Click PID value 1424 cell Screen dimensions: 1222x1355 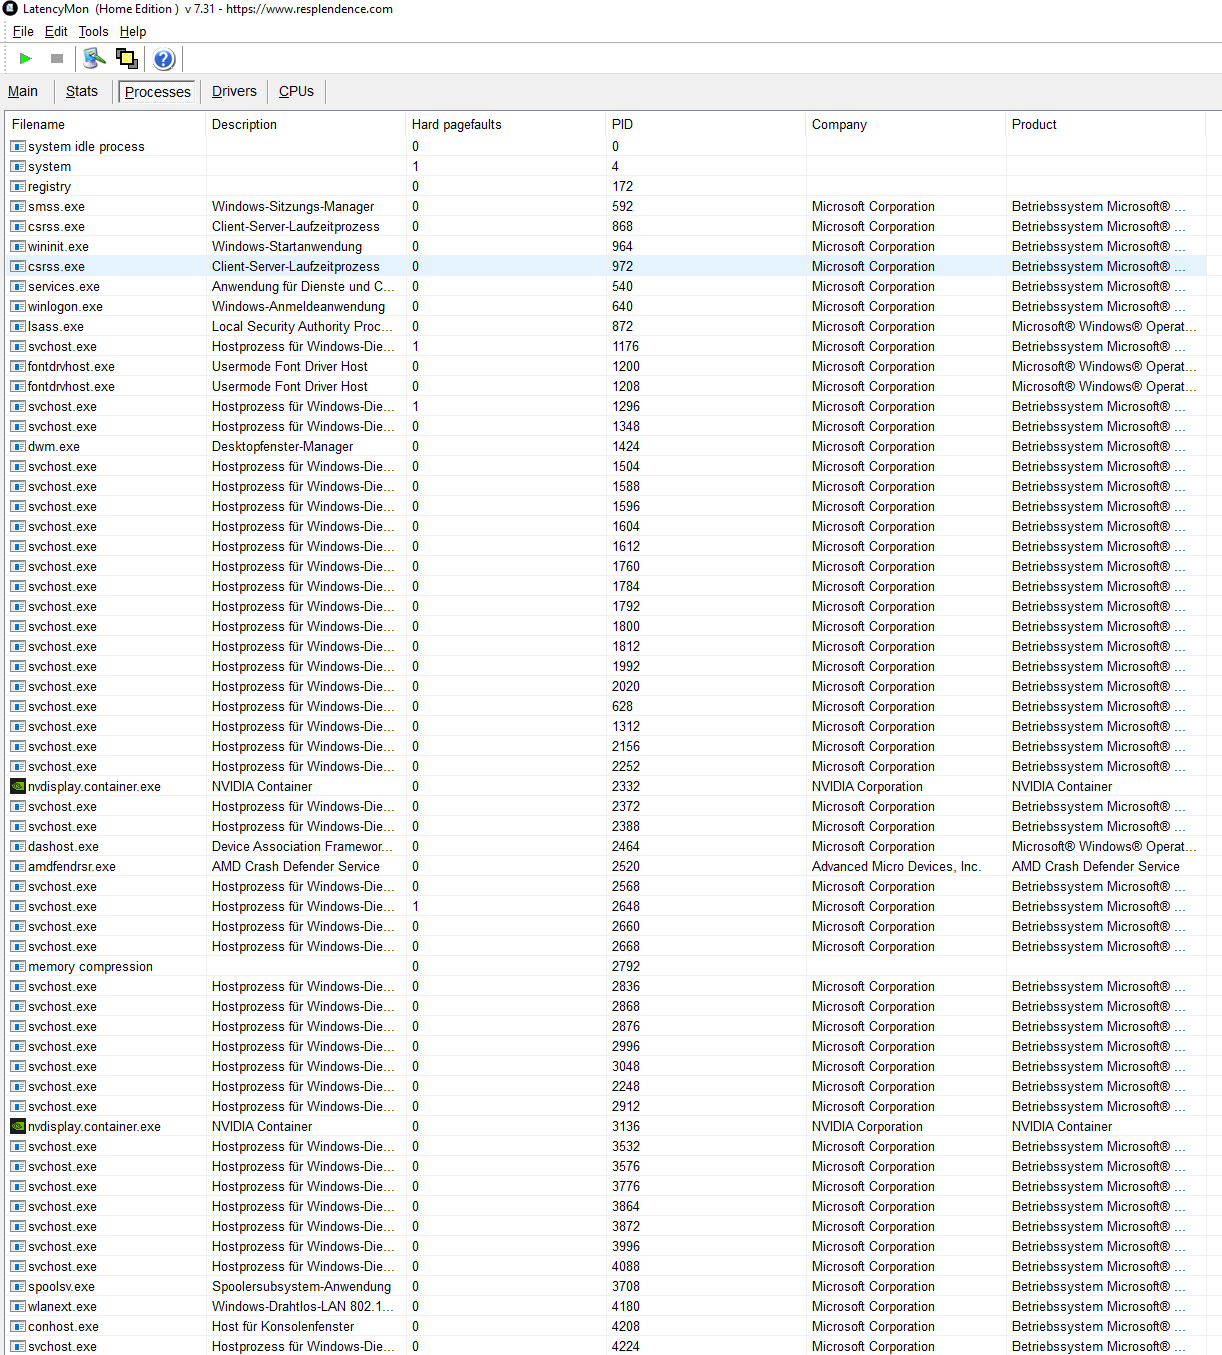pyautogui.click(x=626, y=446)
